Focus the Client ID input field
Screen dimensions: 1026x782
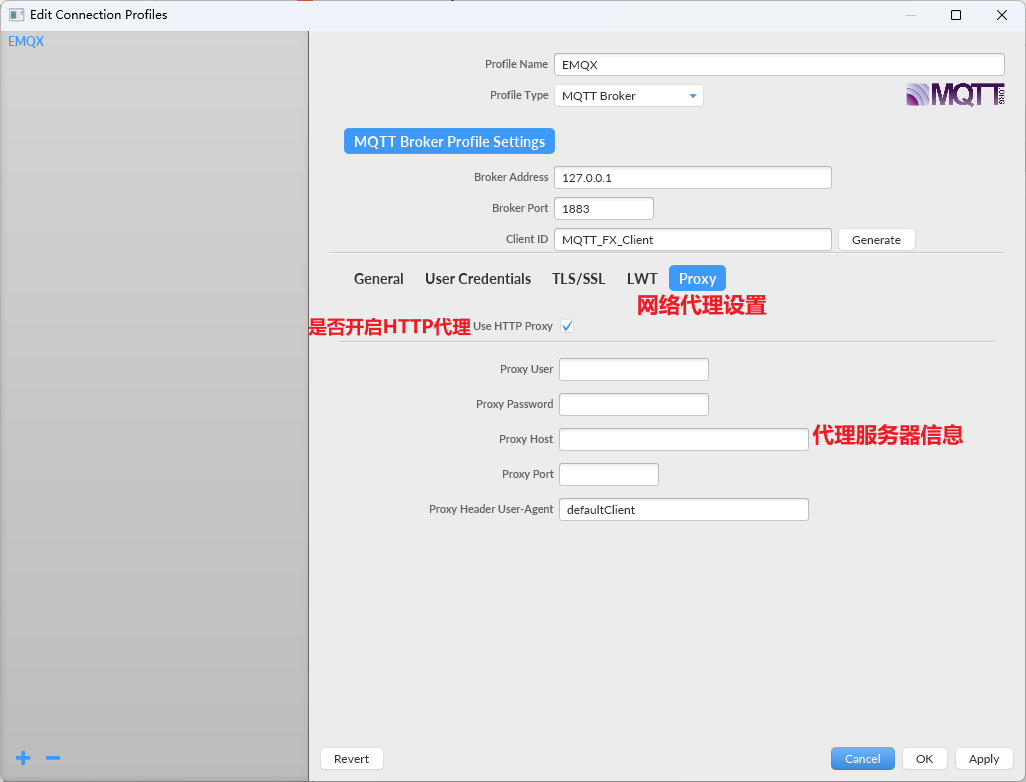pos(692,240)
